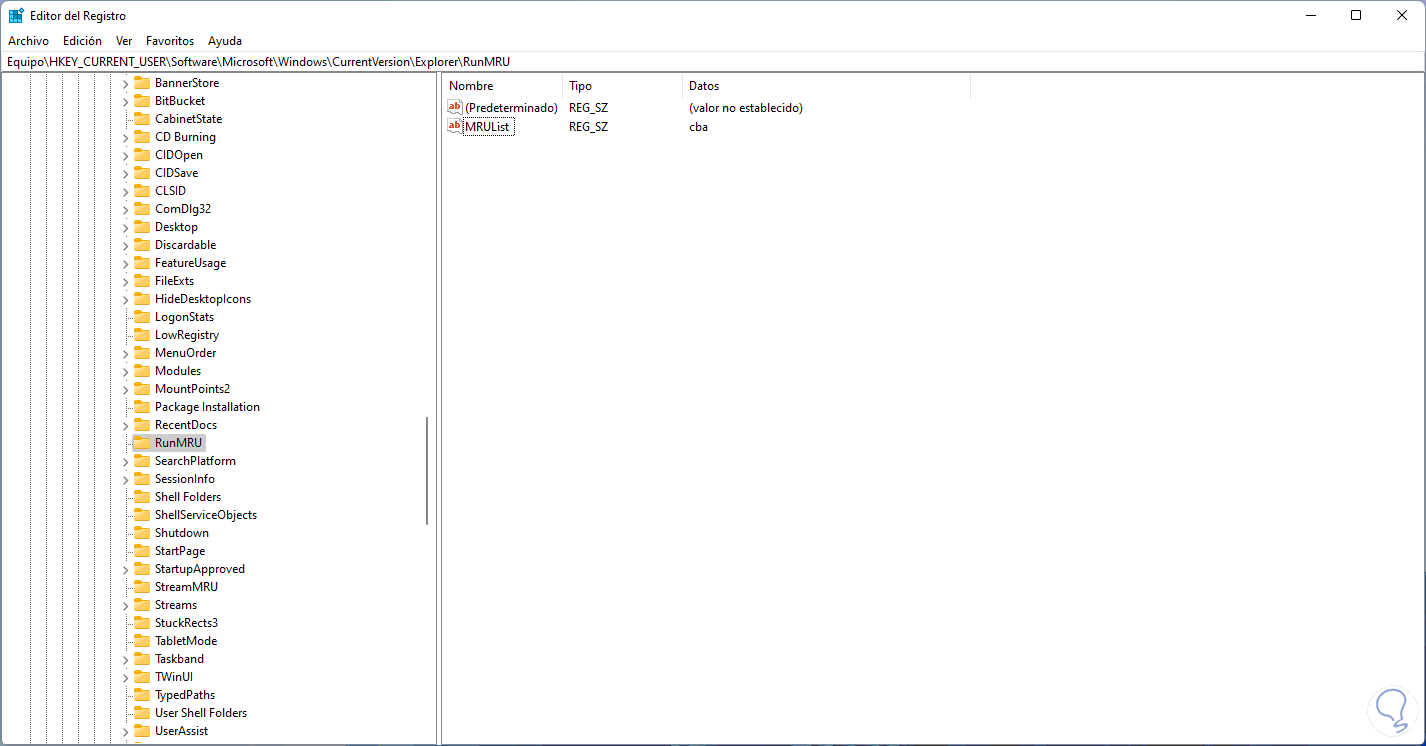This screenshot has height=746, width=1426.
Task: Click the CD Burning folder icon
Action: point(141,137)
